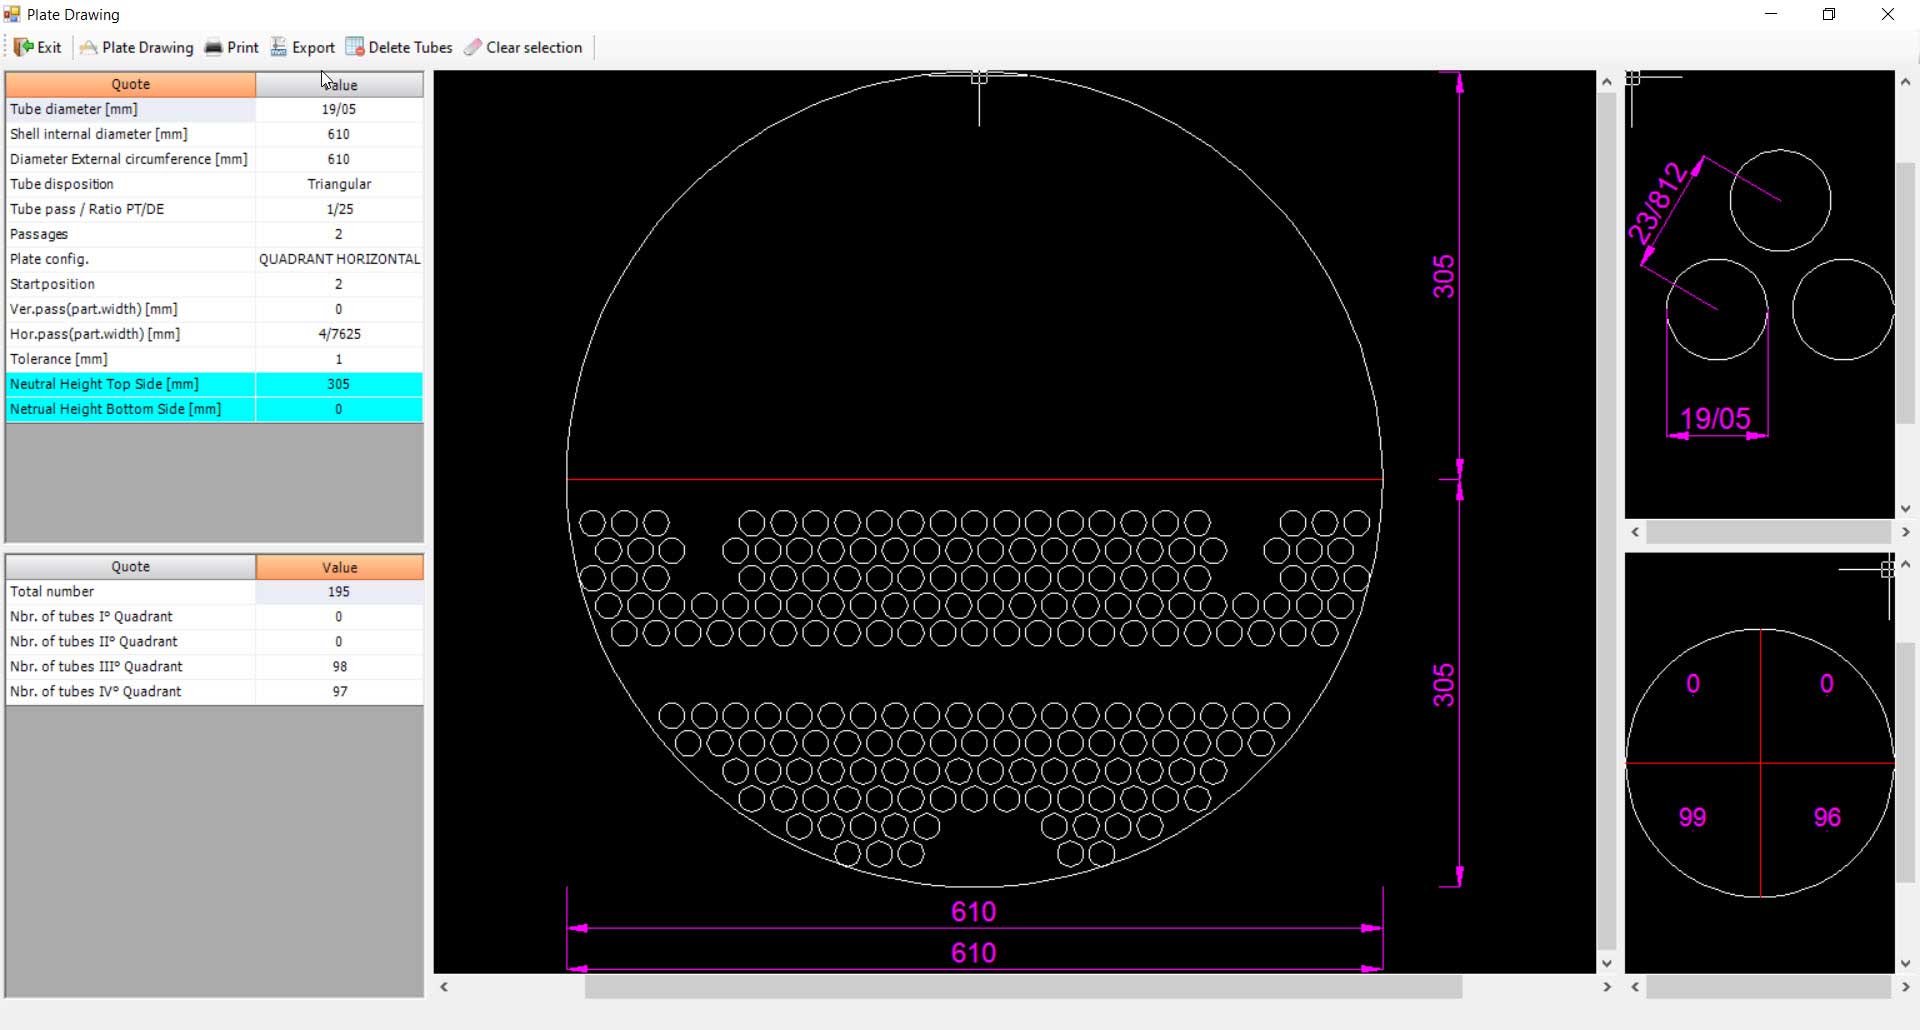Click the main drawing horizontal scrollbar thumb

click(x=1023, y=987)
